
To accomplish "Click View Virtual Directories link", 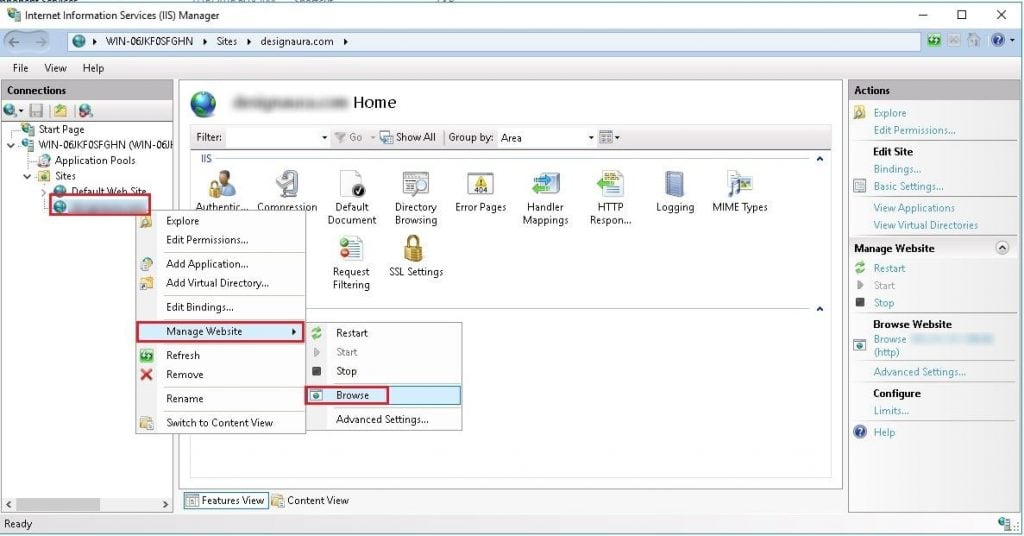I will click(925, 225).
